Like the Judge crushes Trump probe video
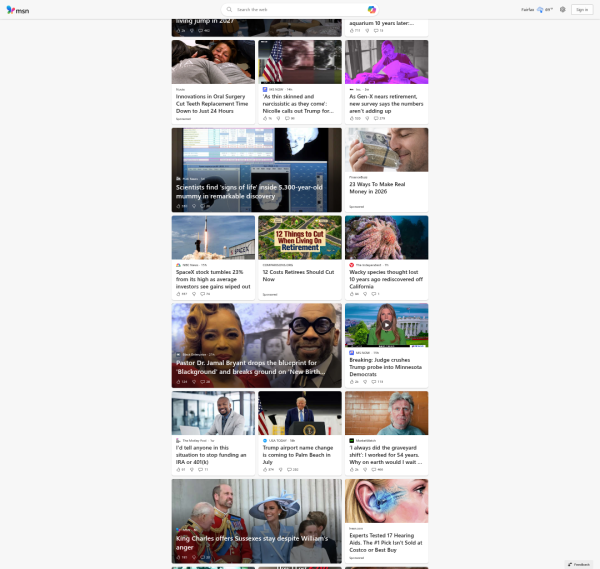 (x=354, y=382)
